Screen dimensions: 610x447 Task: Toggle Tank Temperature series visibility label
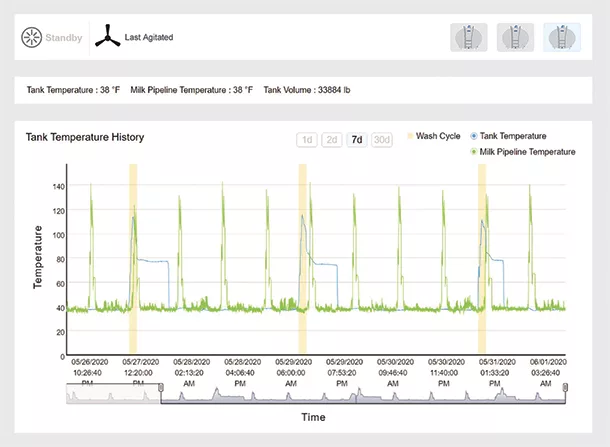click(513, 136)
